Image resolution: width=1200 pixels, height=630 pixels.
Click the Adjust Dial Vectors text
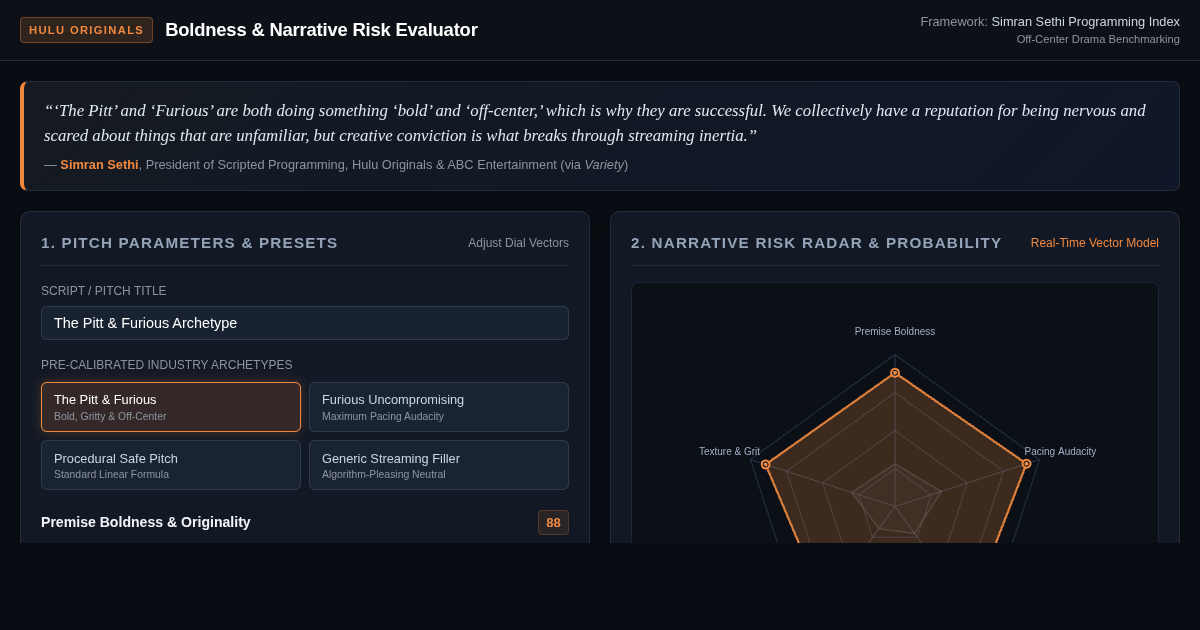(x=518, y=243)
